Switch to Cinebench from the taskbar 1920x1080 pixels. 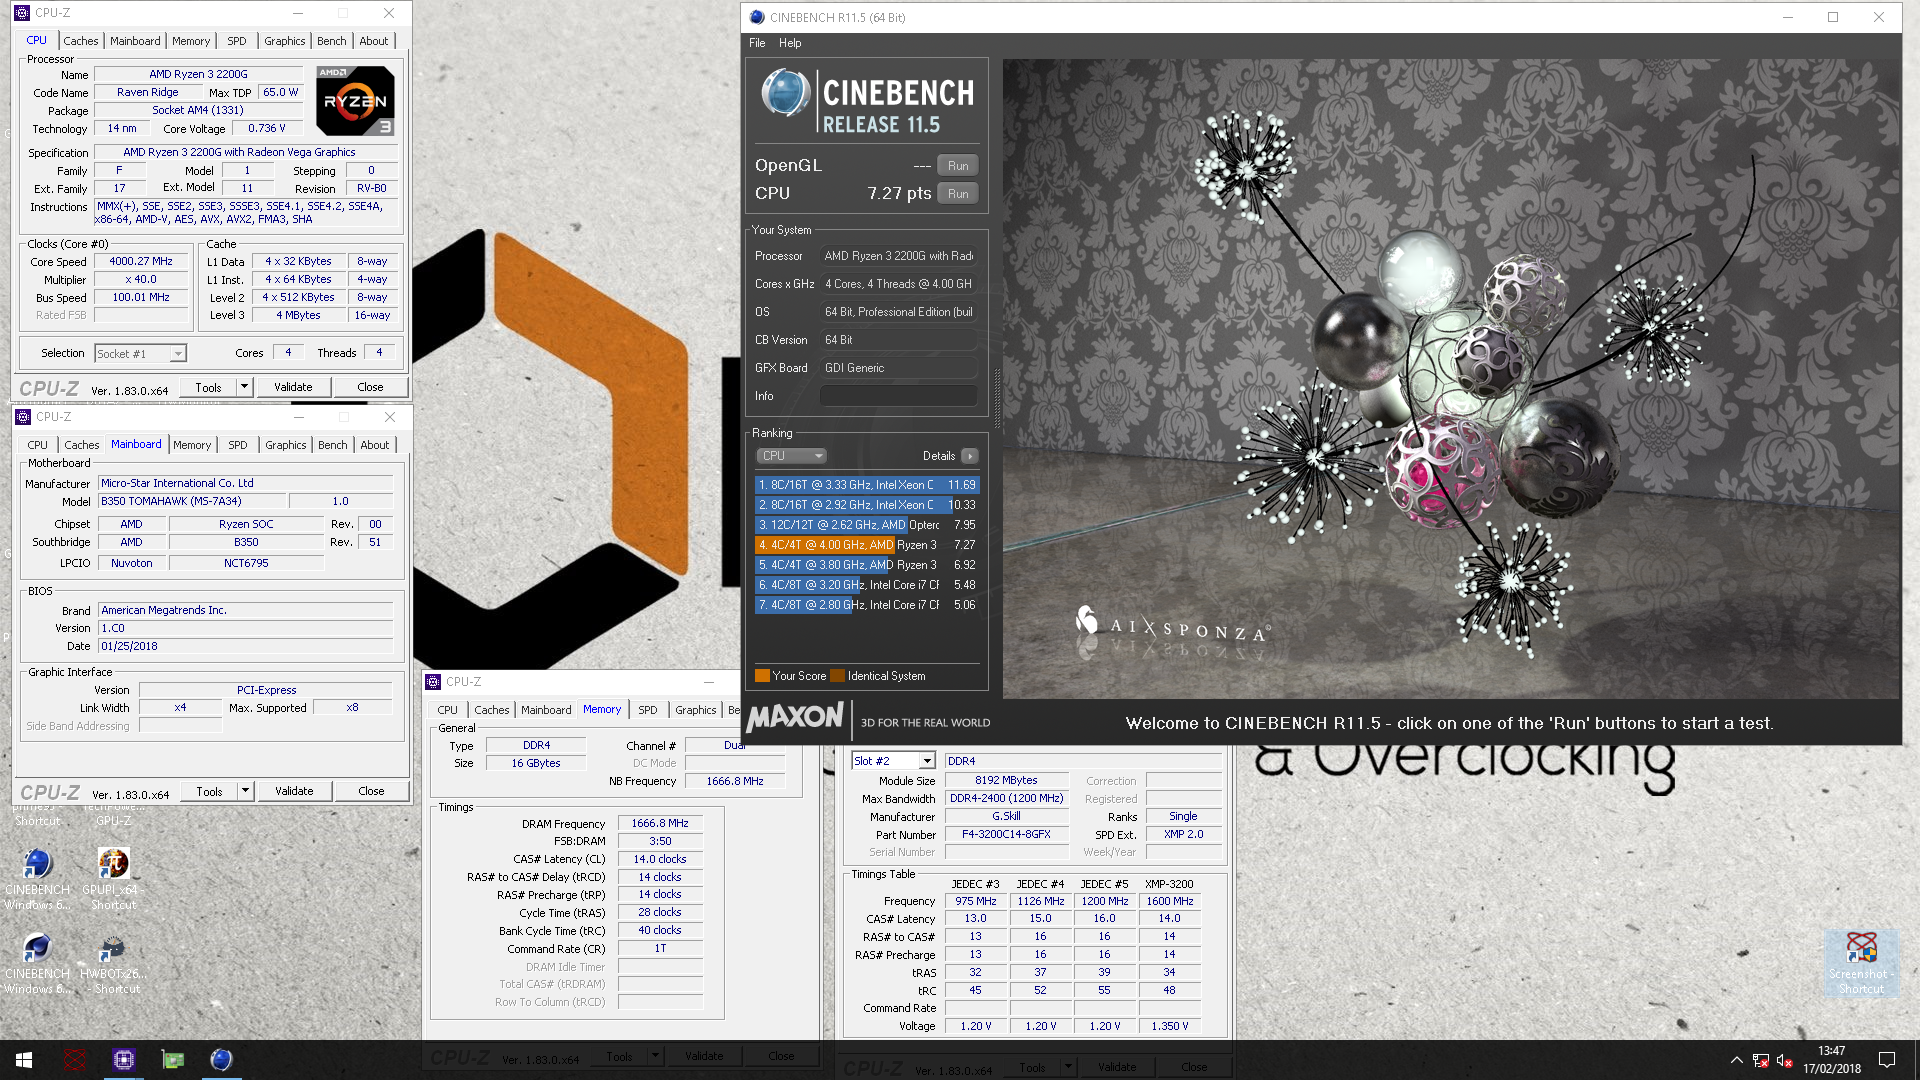(221, 1060)
